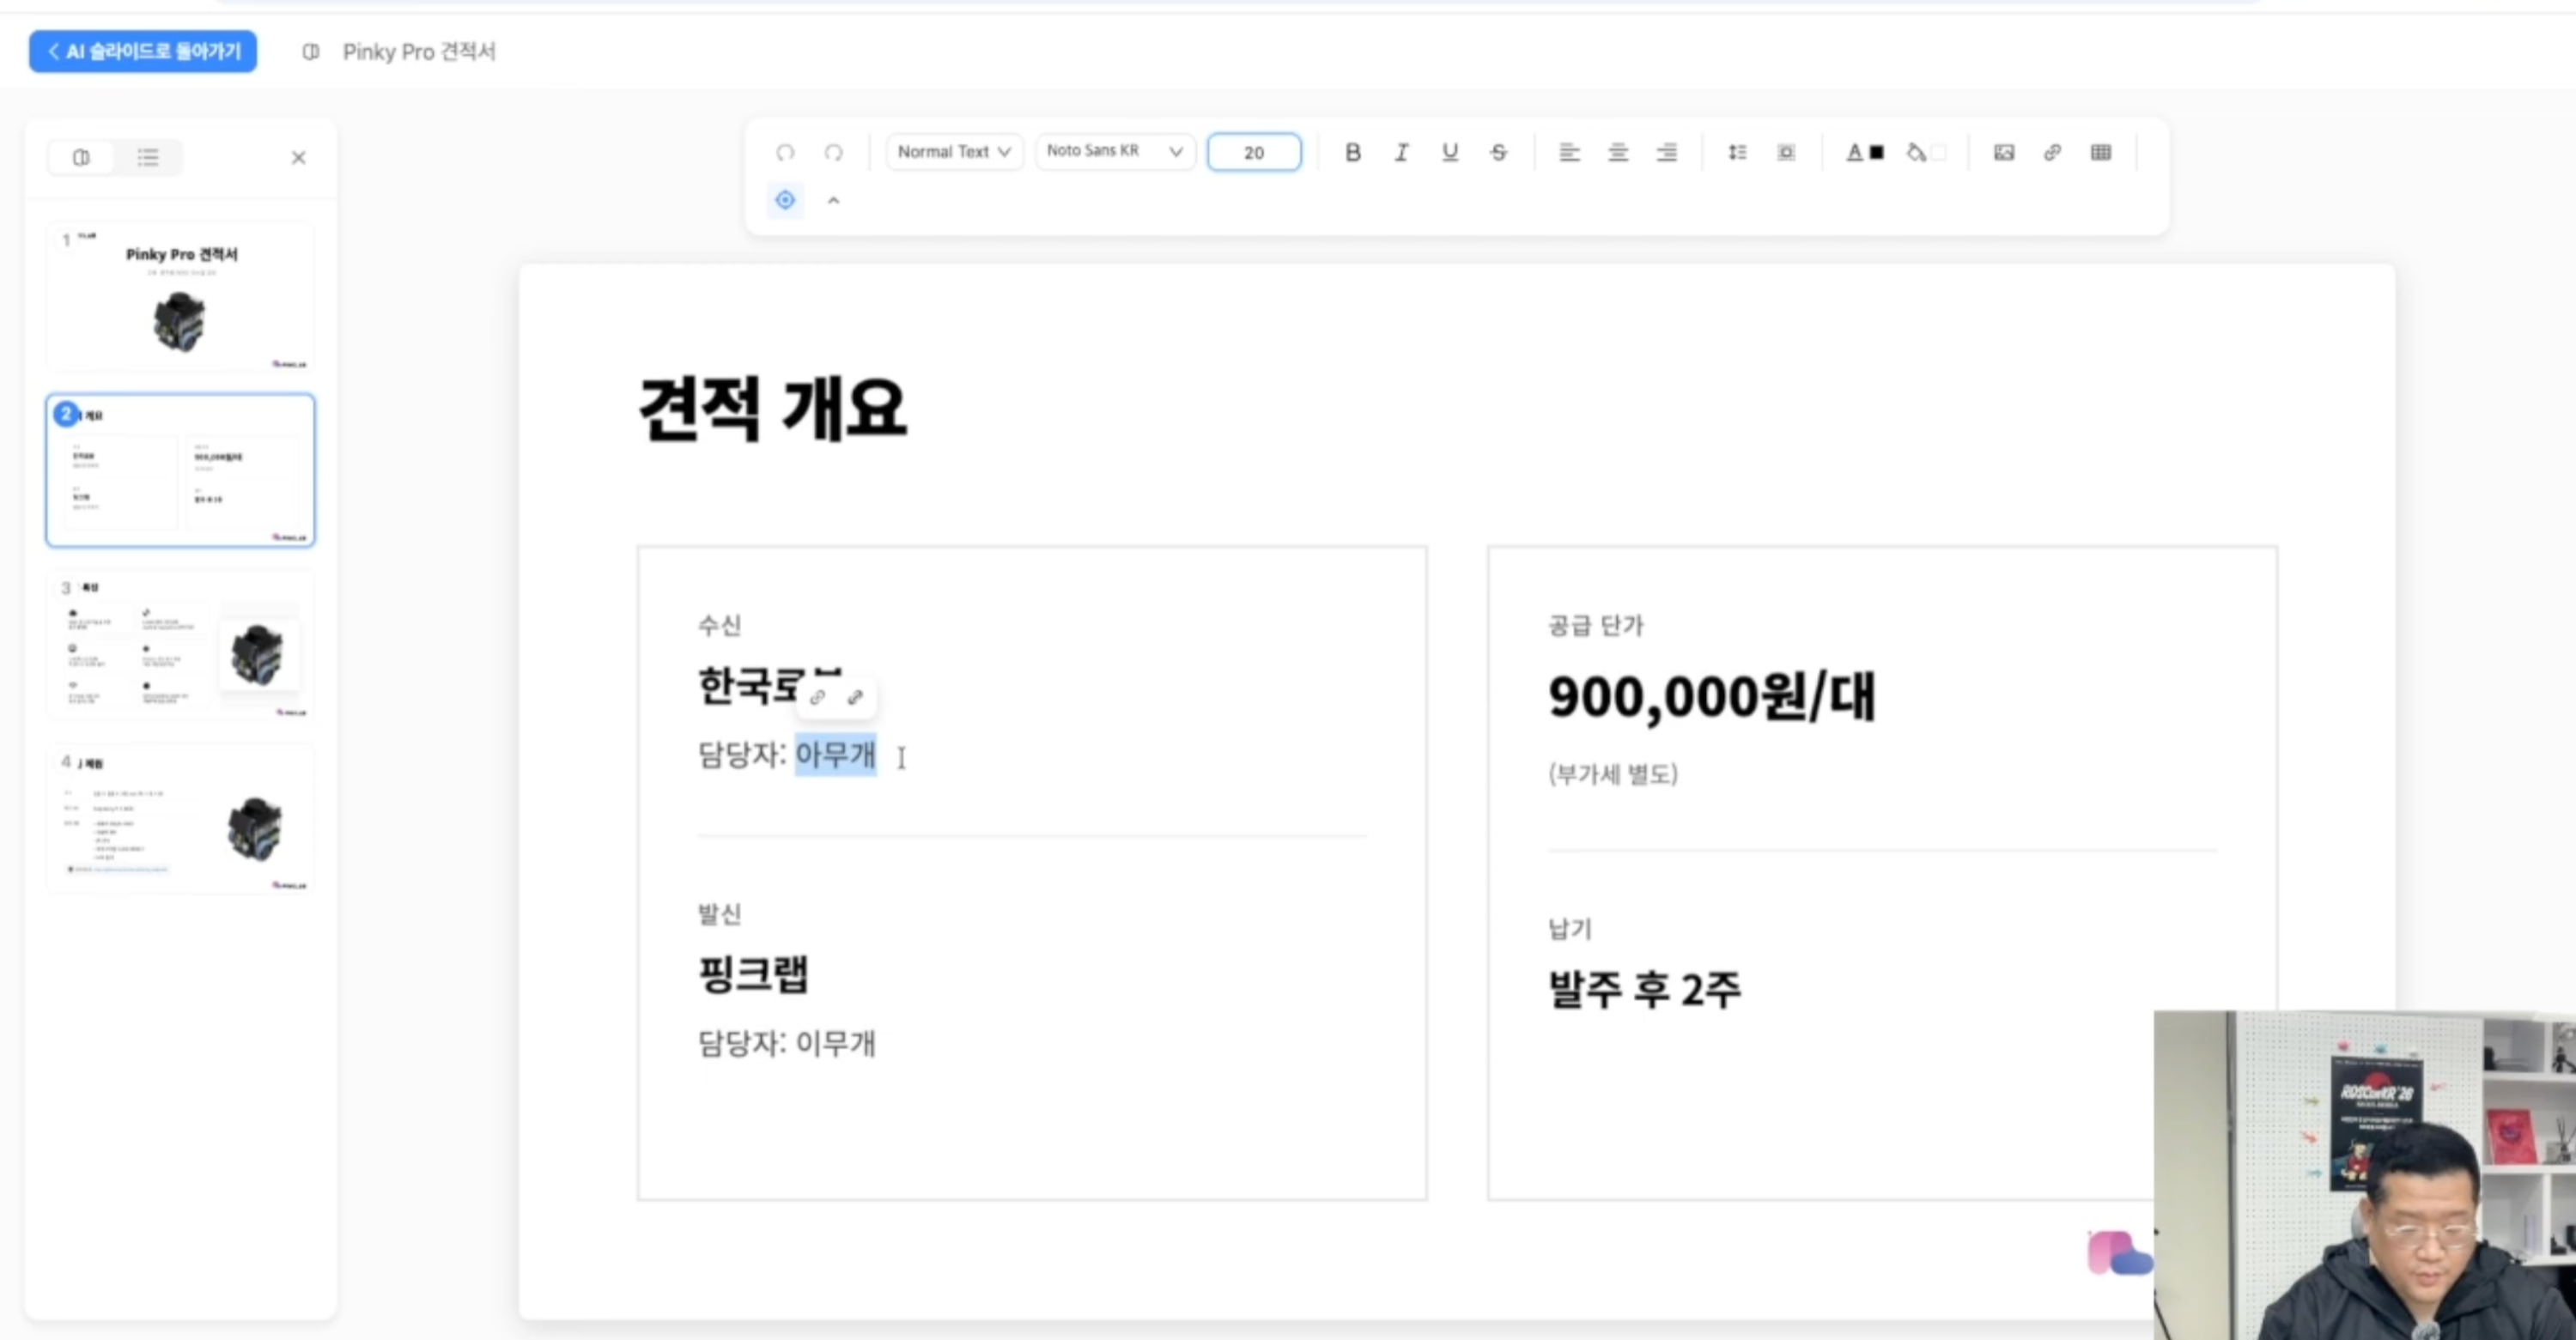This screenshot has height=1340, width=2576.
Task: Open the Normal Text style dropdown
Action: (x=953, y=152)
